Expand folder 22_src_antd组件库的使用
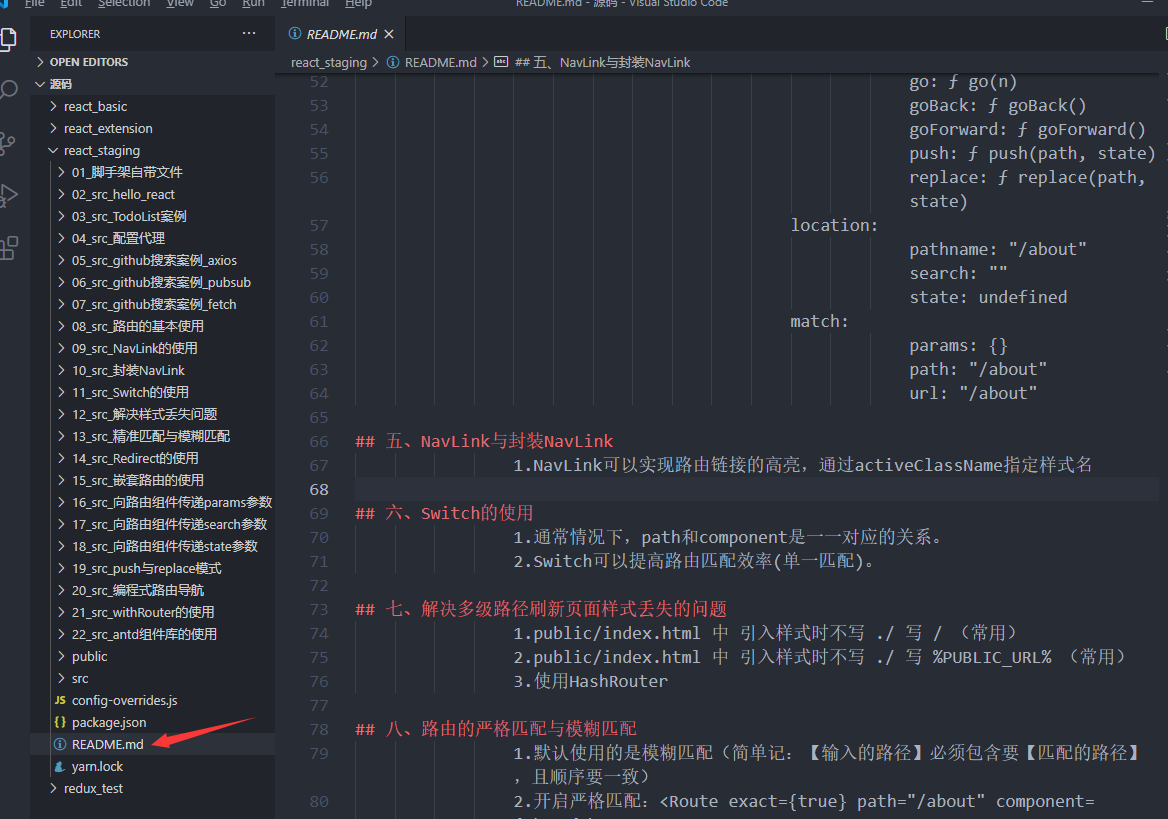Viewport: 1168px width, 819px height. [x=61, y=634]
